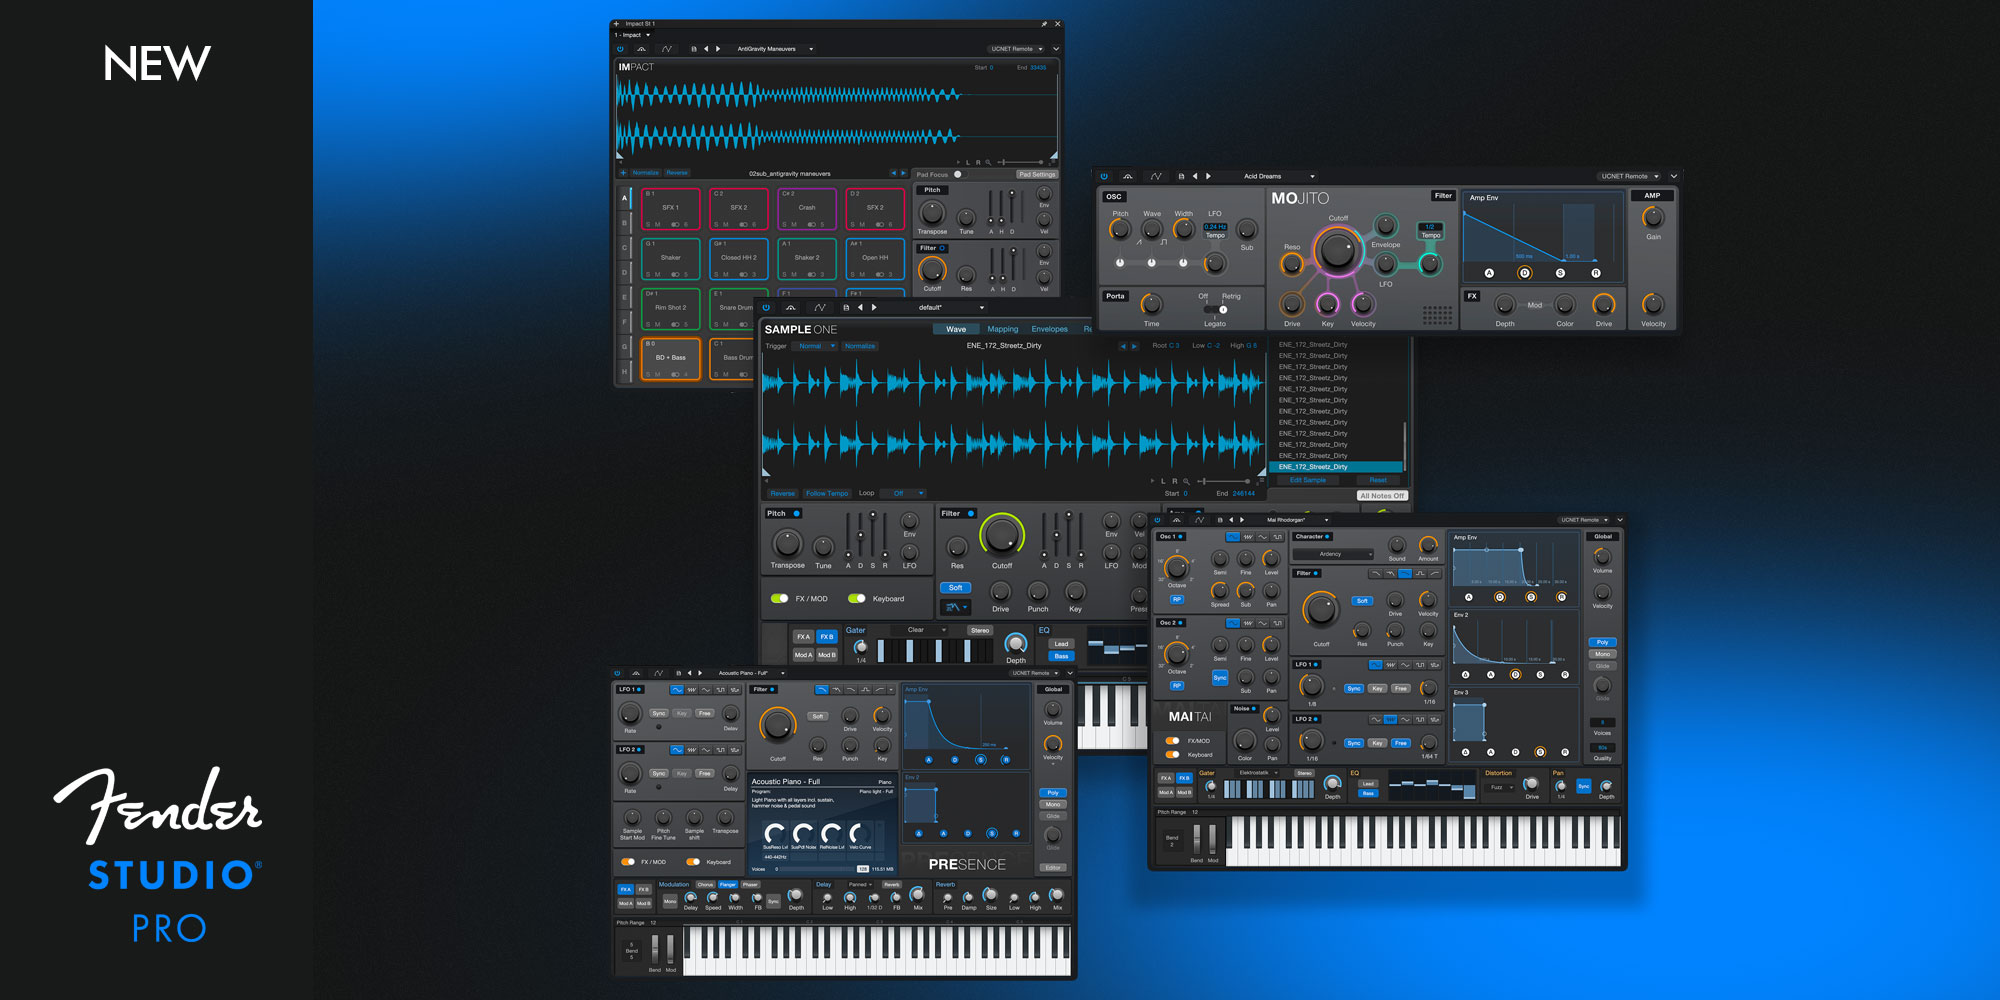Disable the FX / MOD switch in Sample One
This screenshot has width=2000, height=1000.
(x=780, y=599)
